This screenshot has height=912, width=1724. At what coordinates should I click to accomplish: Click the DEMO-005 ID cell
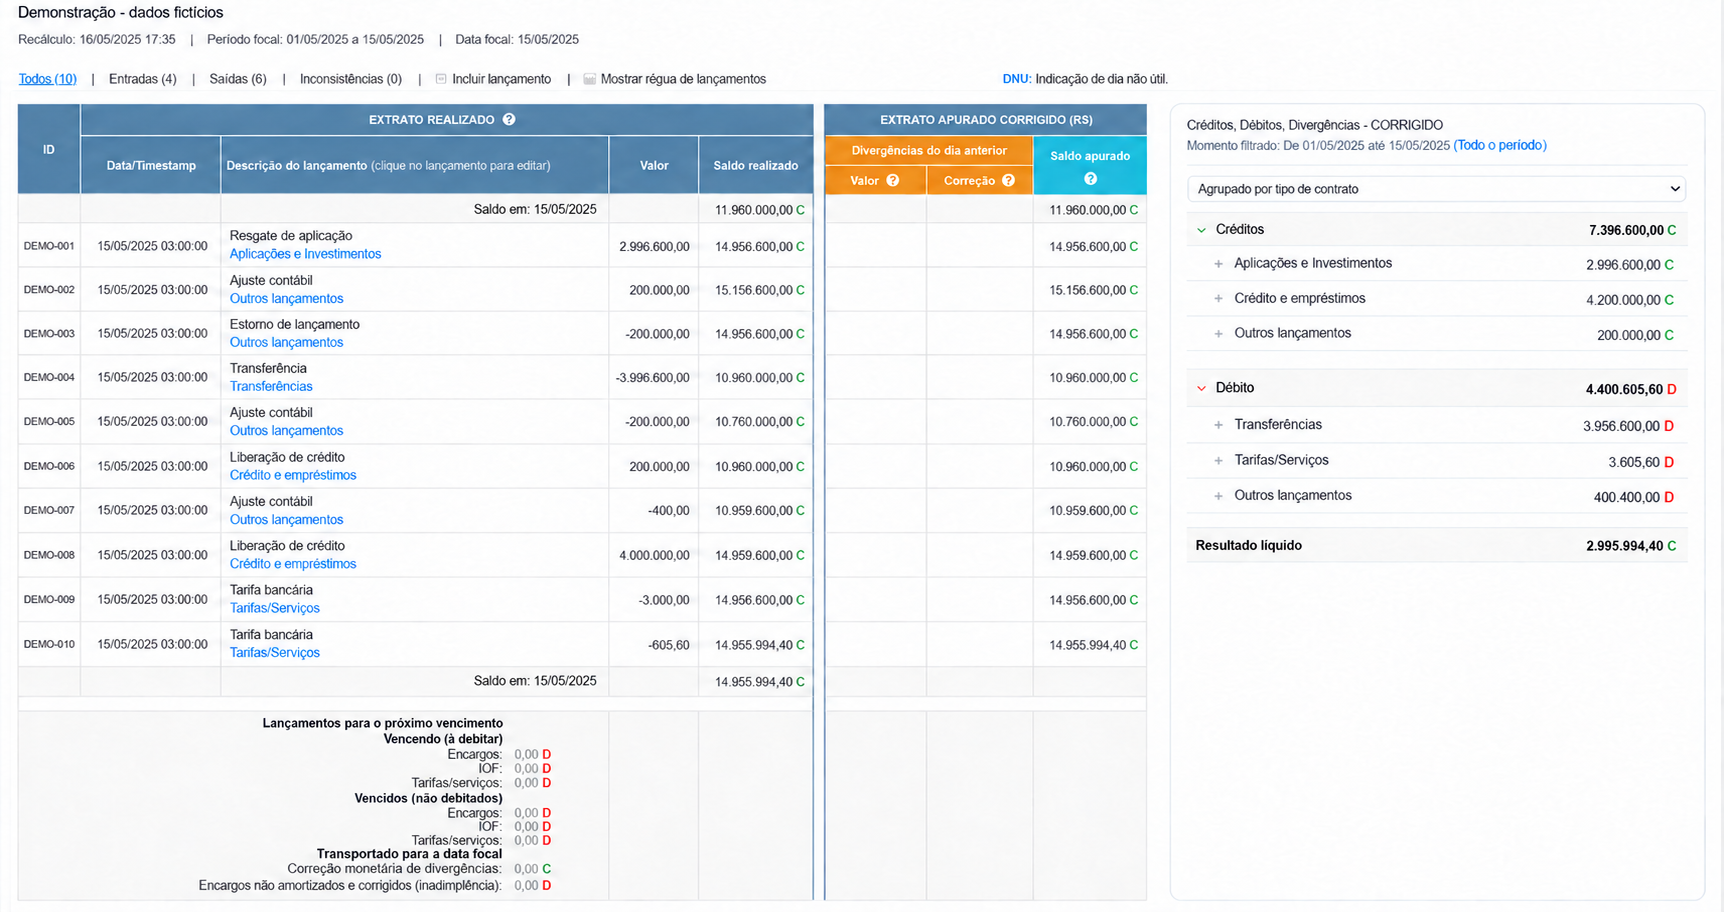(49, 422)
